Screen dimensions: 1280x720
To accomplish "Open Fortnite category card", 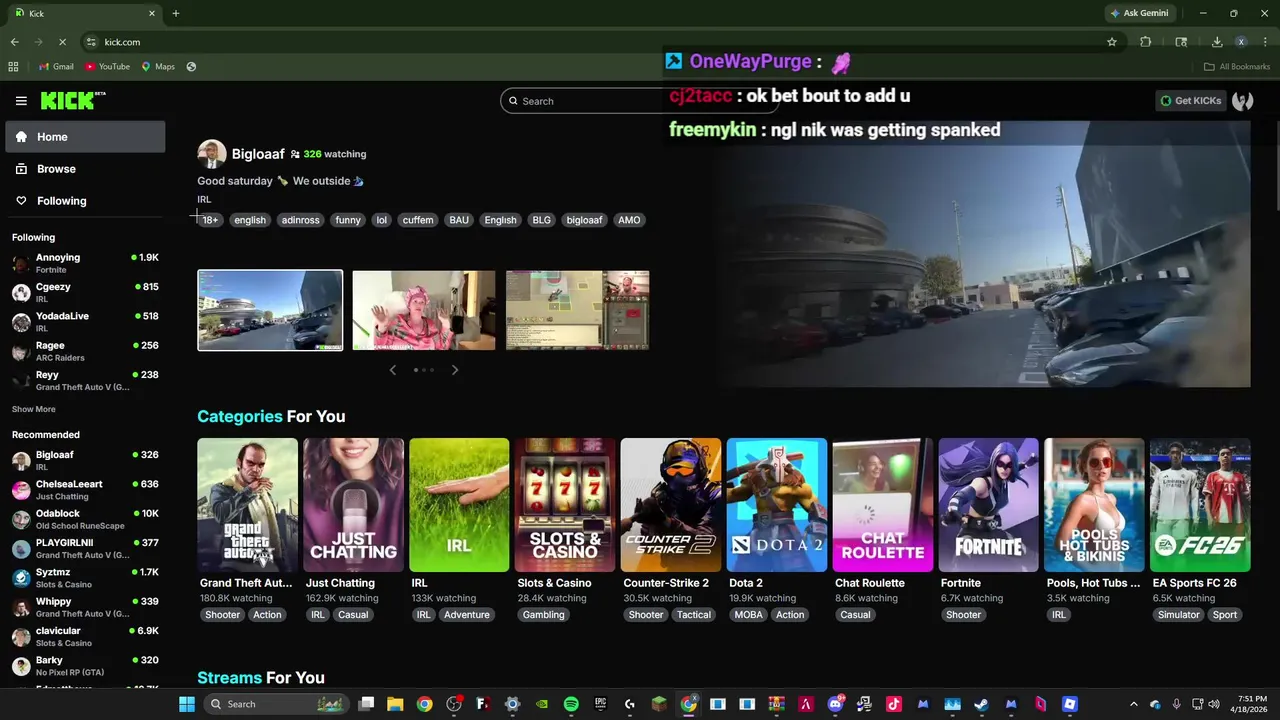I will pos(989,505).
